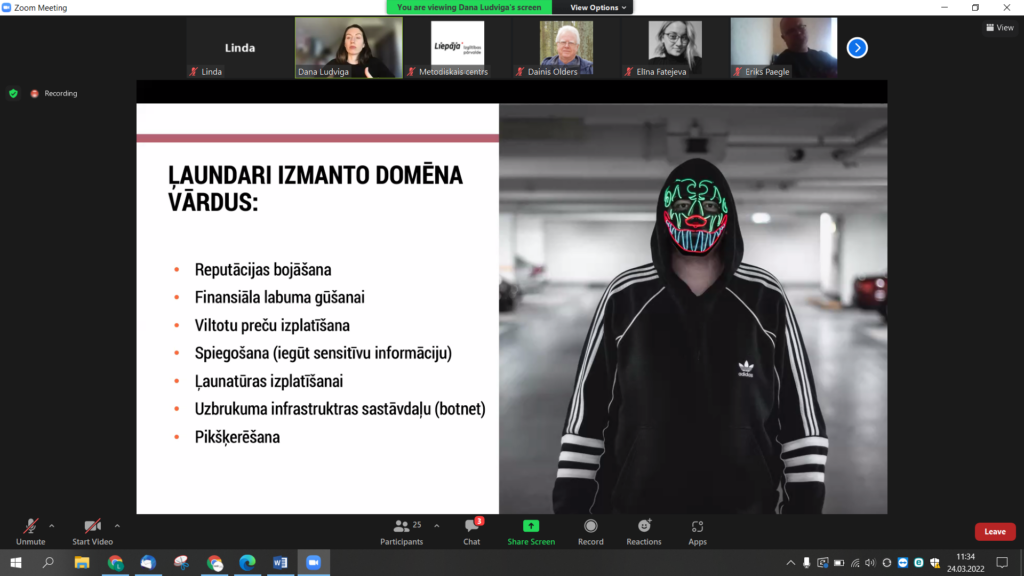1024x576 pixels.
Task: Expand audio options arrow beside Unmute
Action: [x=52, y=525]
